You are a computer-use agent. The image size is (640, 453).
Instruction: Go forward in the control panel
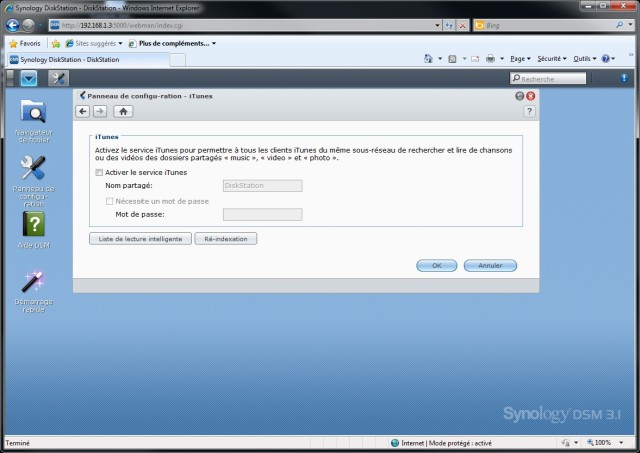pyautogui.click(x=100, y=111)
